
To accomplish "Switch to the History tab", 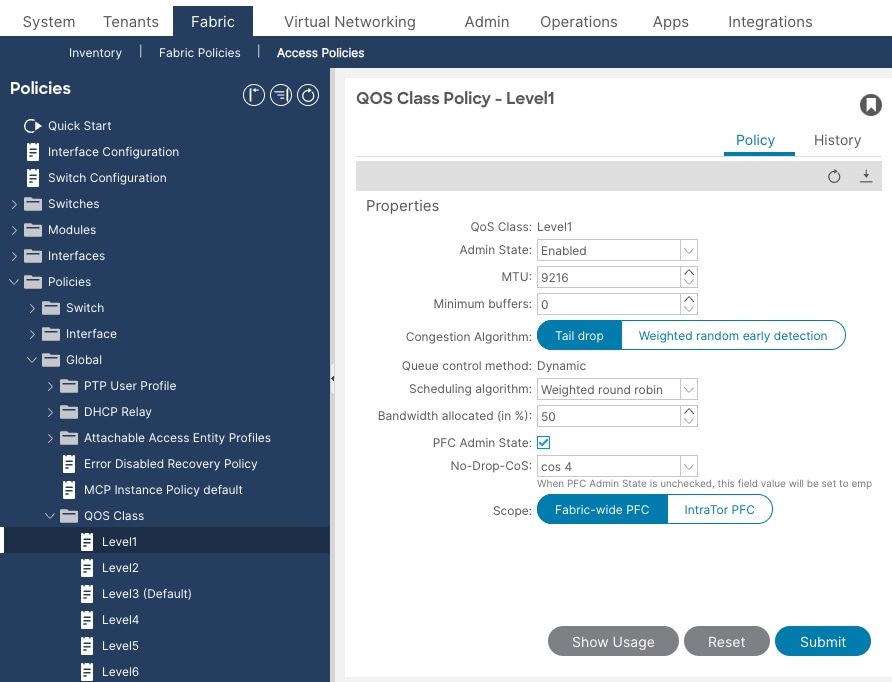I will pyautogui.click(x=837, y=140).
